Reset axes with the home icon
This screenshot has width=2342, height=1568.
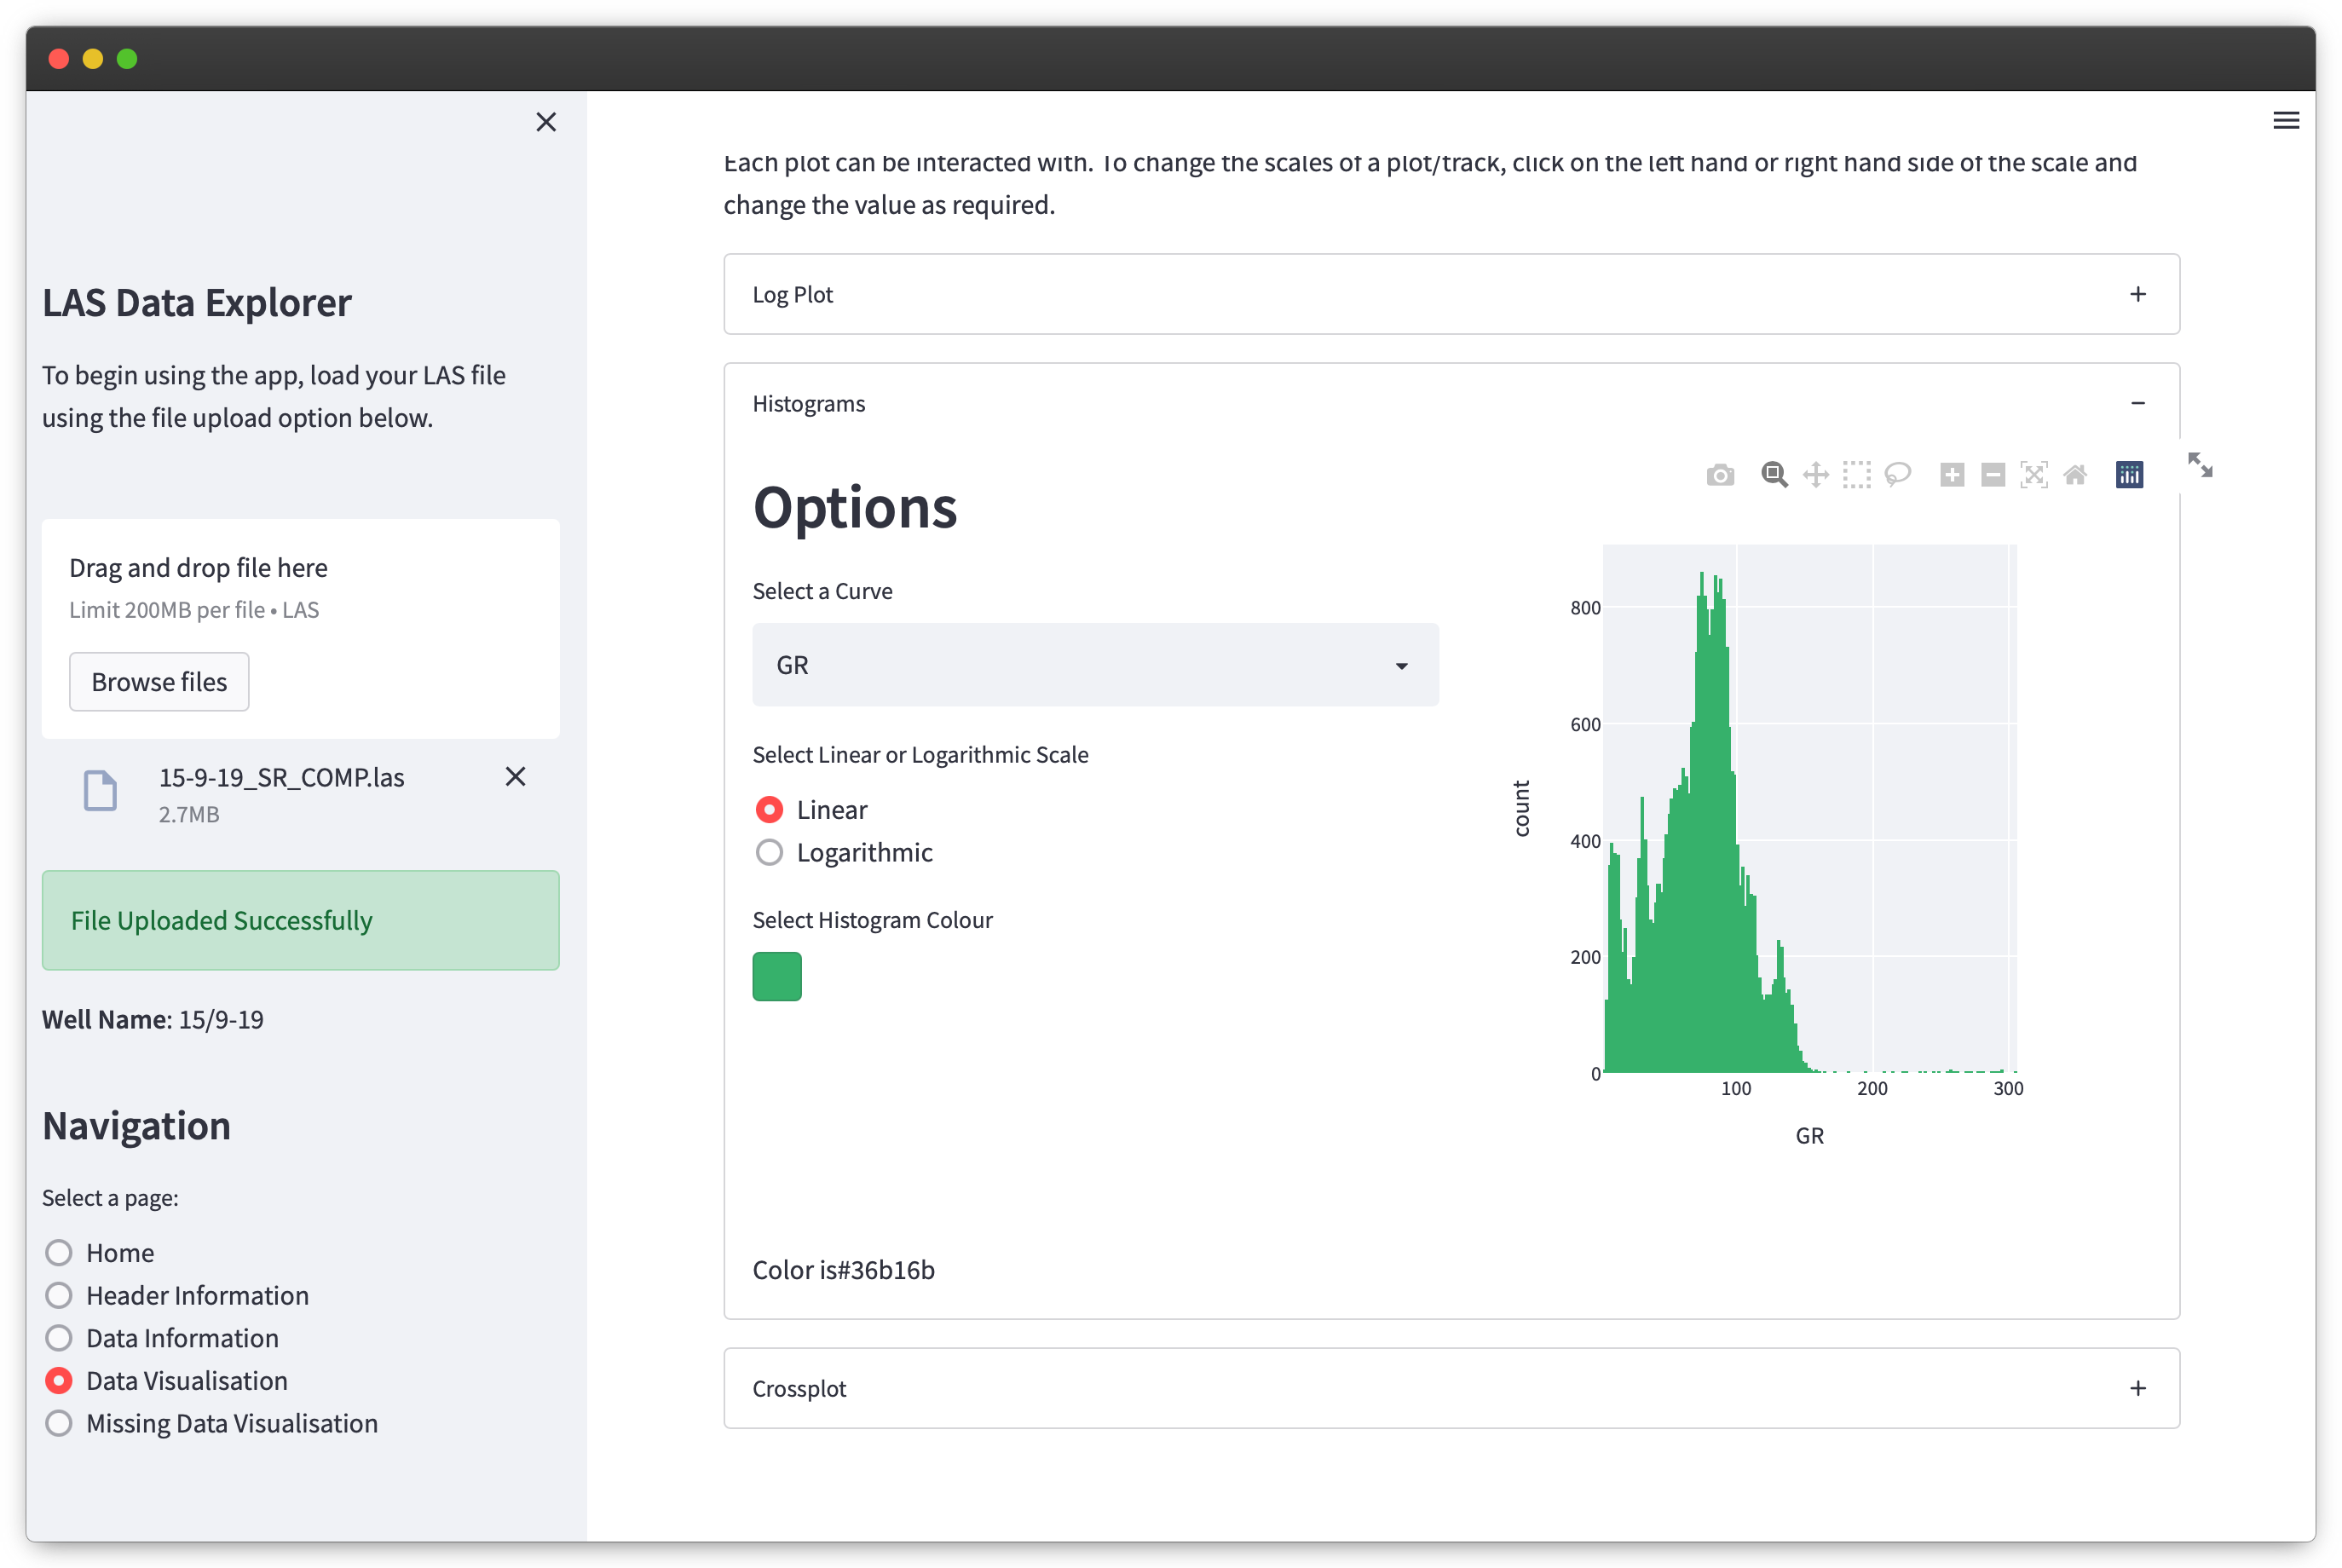(2075, 475)
